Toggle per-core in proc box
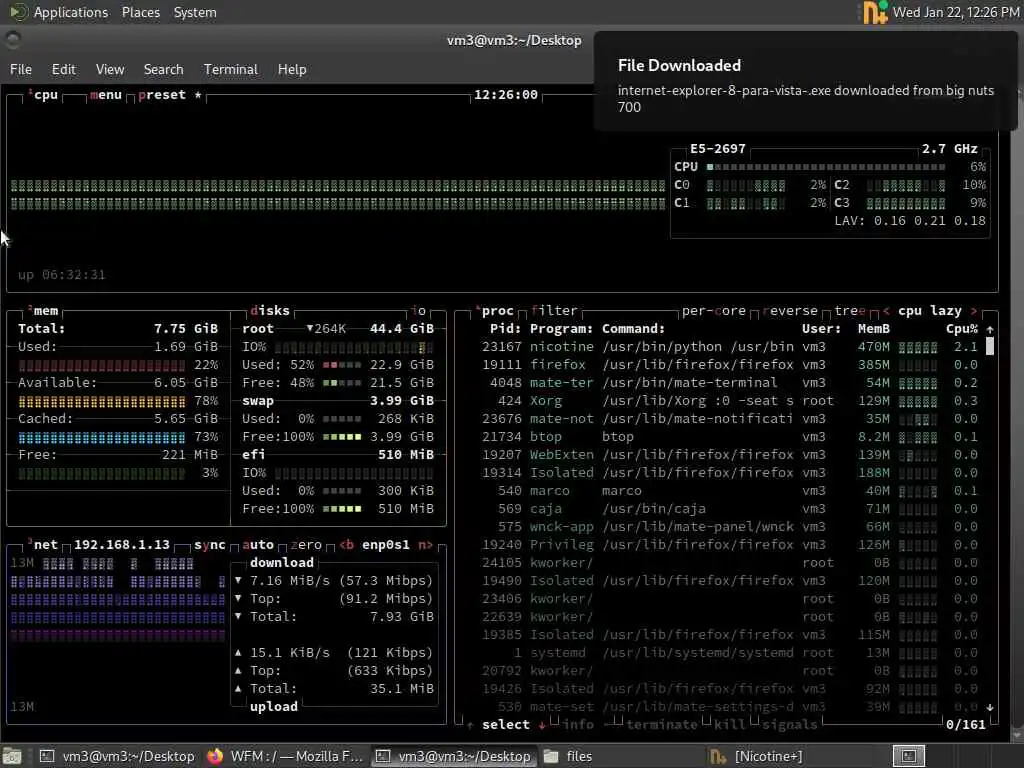 tap(714, 311)
